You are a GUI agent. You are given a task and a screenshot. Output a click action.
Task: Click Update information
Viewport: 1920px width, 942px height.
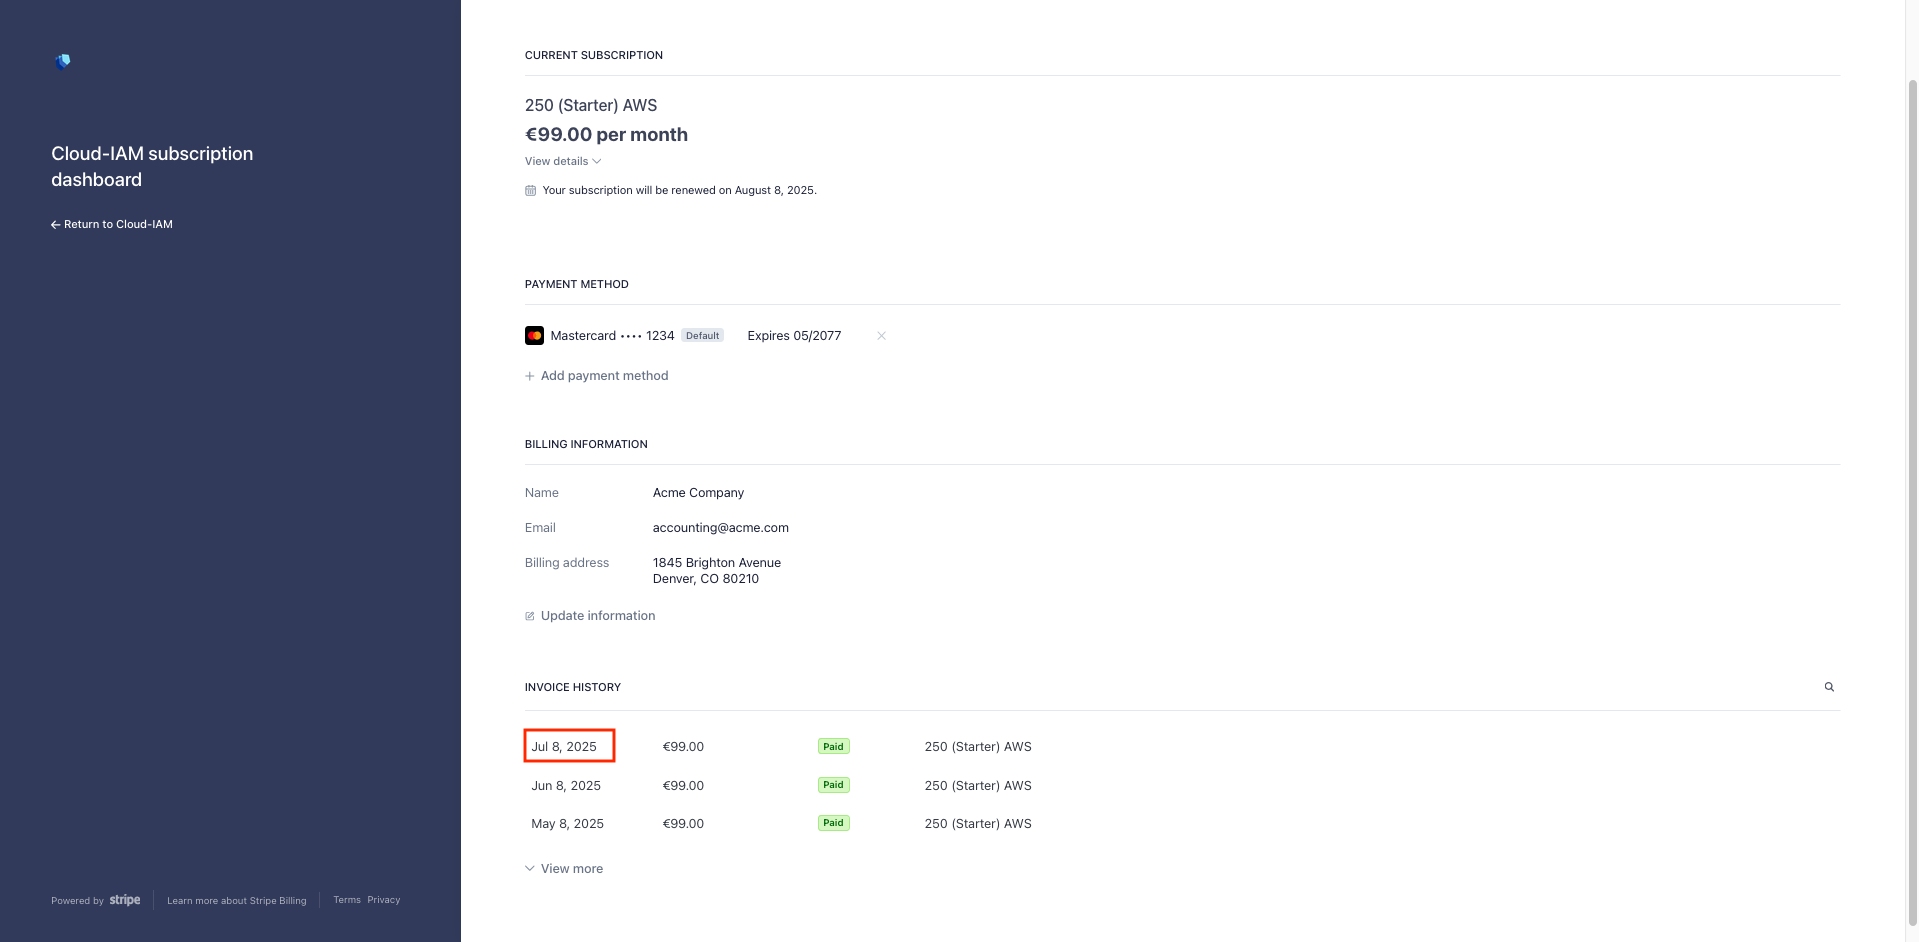pos(590,616)
